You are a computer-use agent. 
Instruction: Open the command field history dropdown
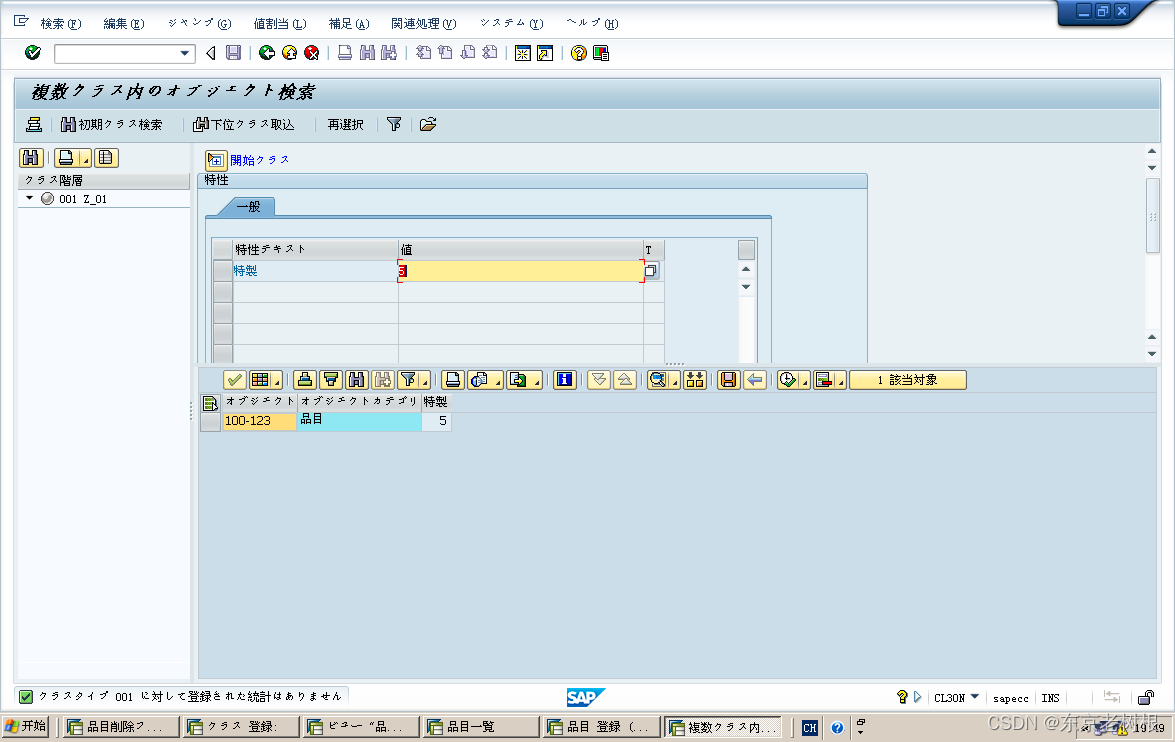(x=185, y=53)
